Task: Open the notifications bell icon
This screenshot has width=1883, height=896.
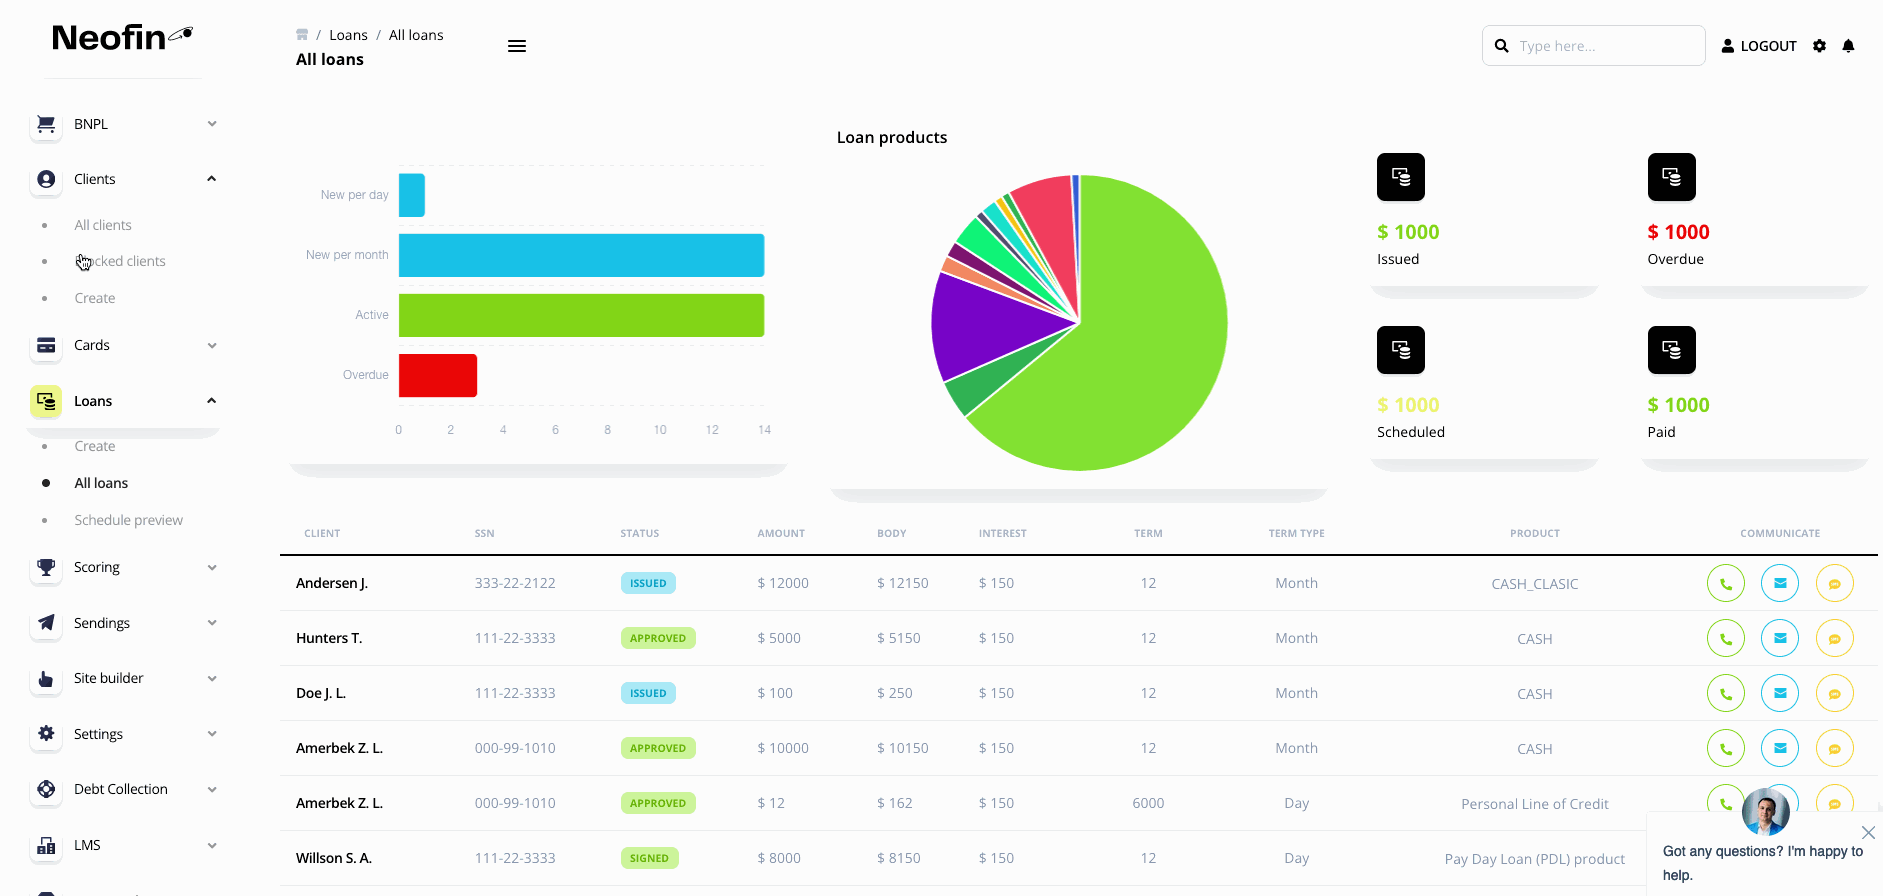Action: pyautogui.click(x=1848, y=46)
